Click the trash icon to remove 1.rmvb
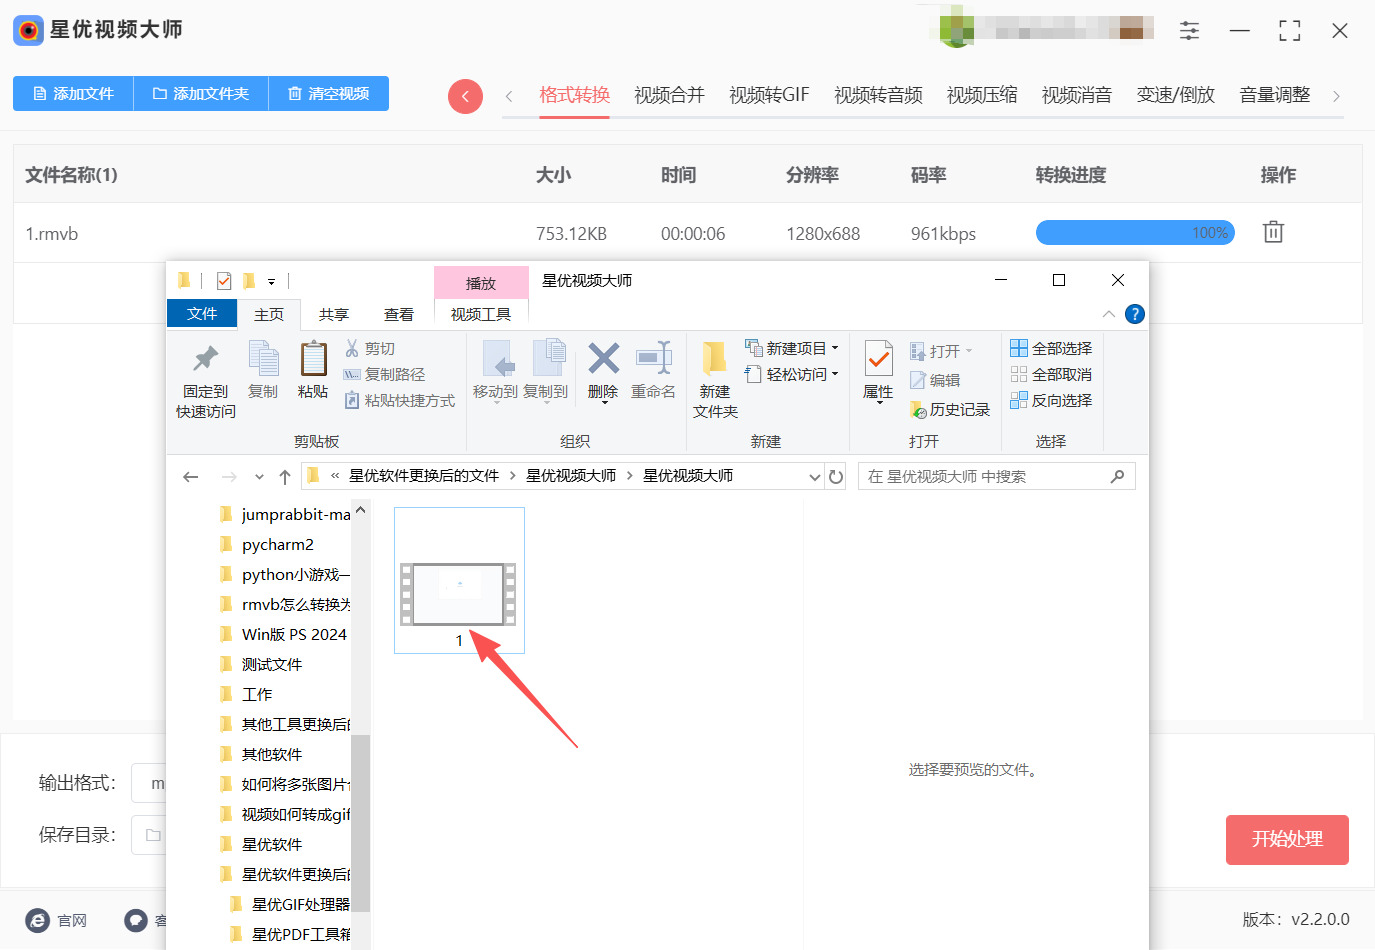Viewport: 1375px width, 950px height. 1272,231
